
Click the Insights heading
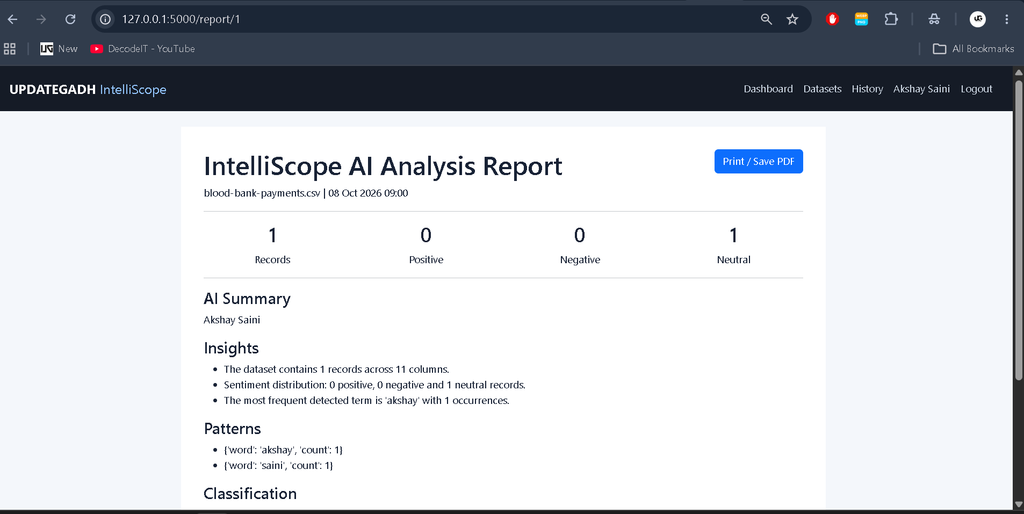coord(231,348)
